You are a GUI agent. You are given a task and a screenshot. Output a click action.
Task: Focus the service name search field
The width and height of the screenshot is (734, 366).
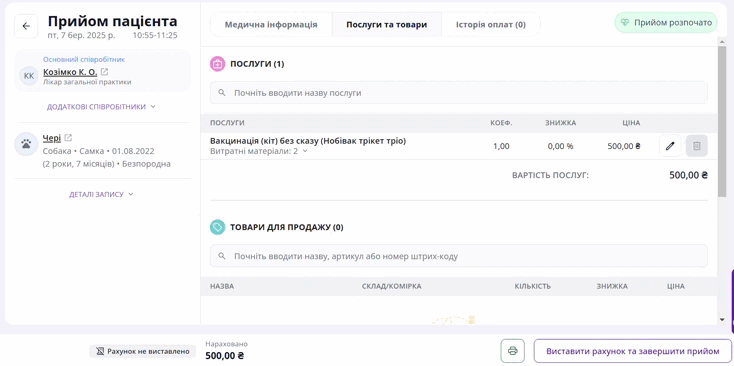click(x=459, y=93)
